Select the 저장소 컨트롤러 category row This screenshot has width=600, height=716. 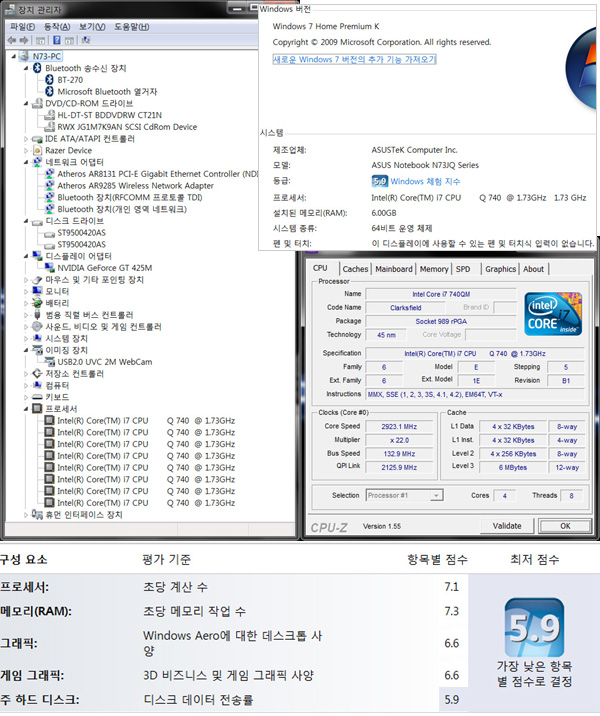(x=74, y=374)
